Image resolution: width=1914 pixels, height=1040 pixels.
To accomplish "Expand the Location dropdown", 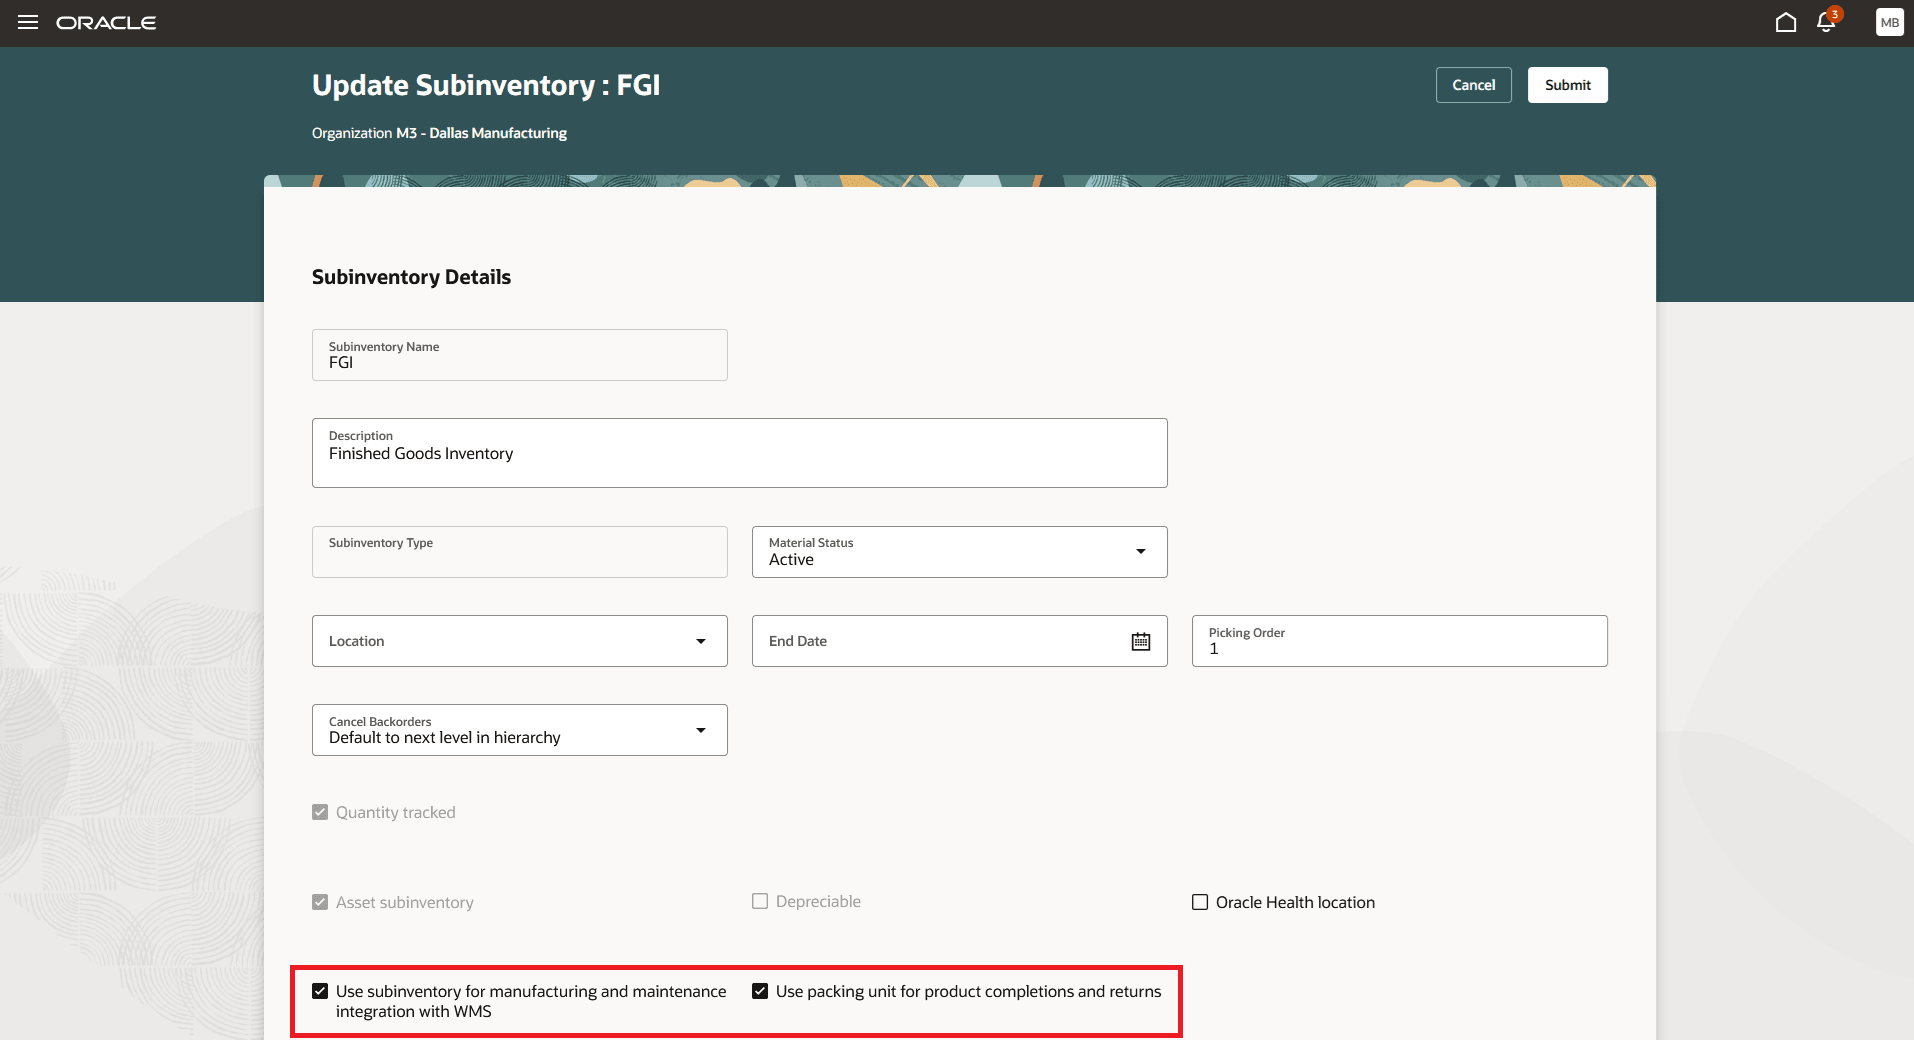I will pyautogui.click(x=701, y=641).
